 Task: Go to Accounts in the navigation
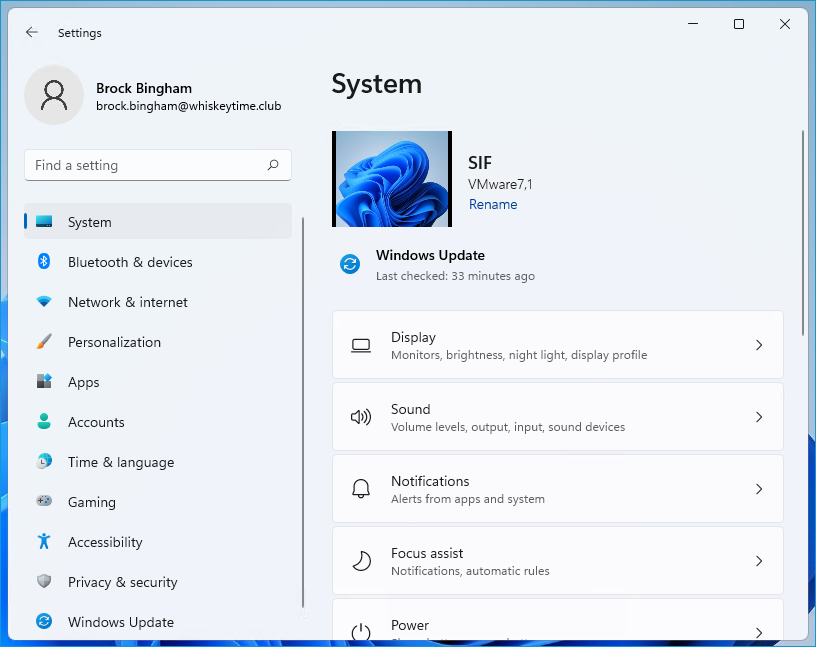tap(96, 422)
